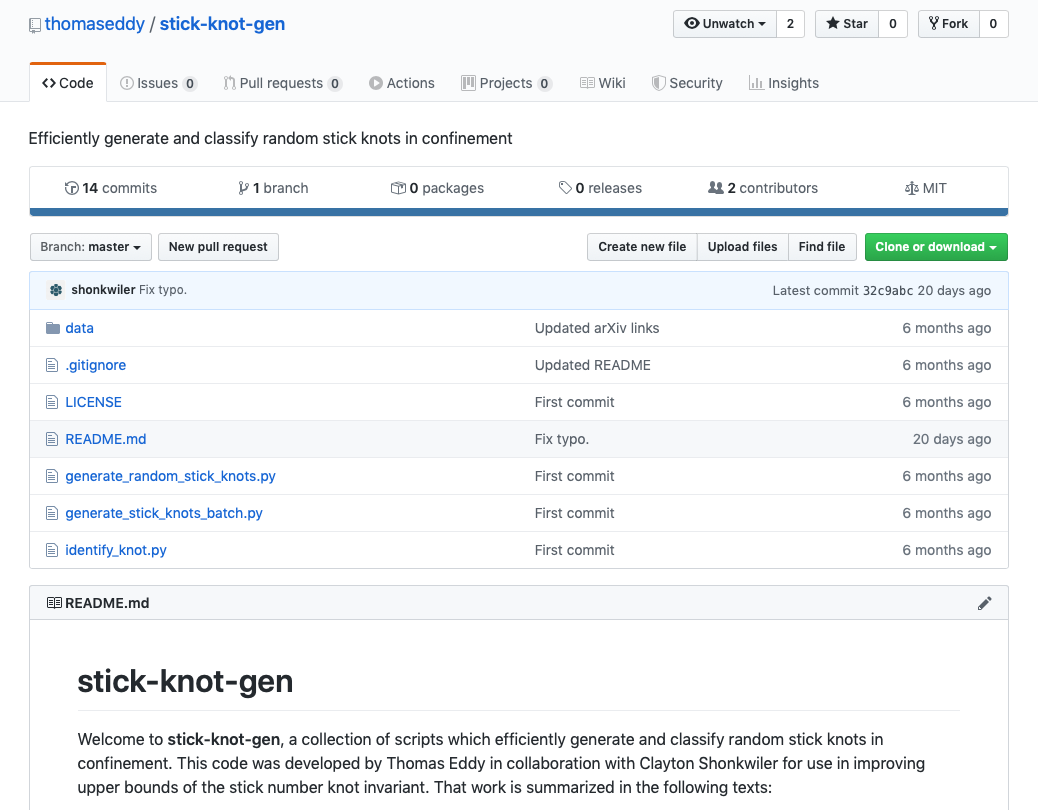Open the Security tab
The image size is (1038, 810).
[687, 83]
